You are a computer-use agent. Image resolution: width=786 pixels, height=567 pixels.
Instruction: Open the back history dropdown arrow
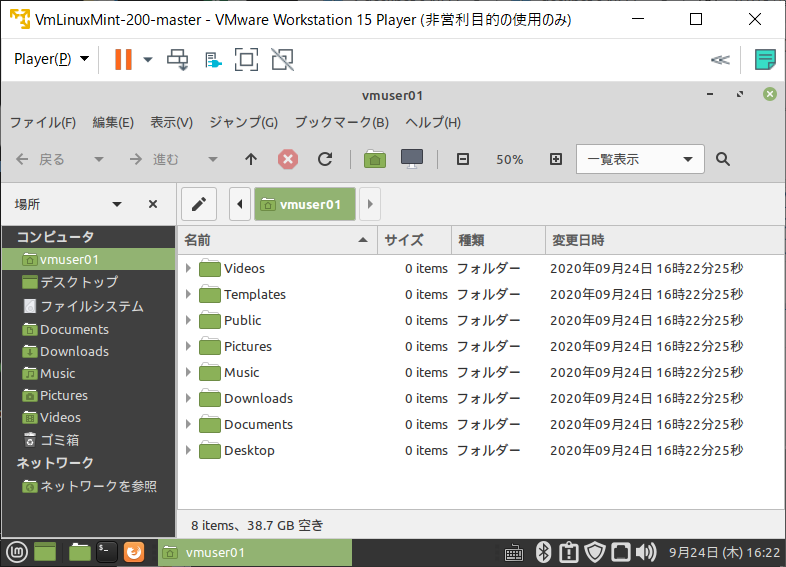point(99,159)
